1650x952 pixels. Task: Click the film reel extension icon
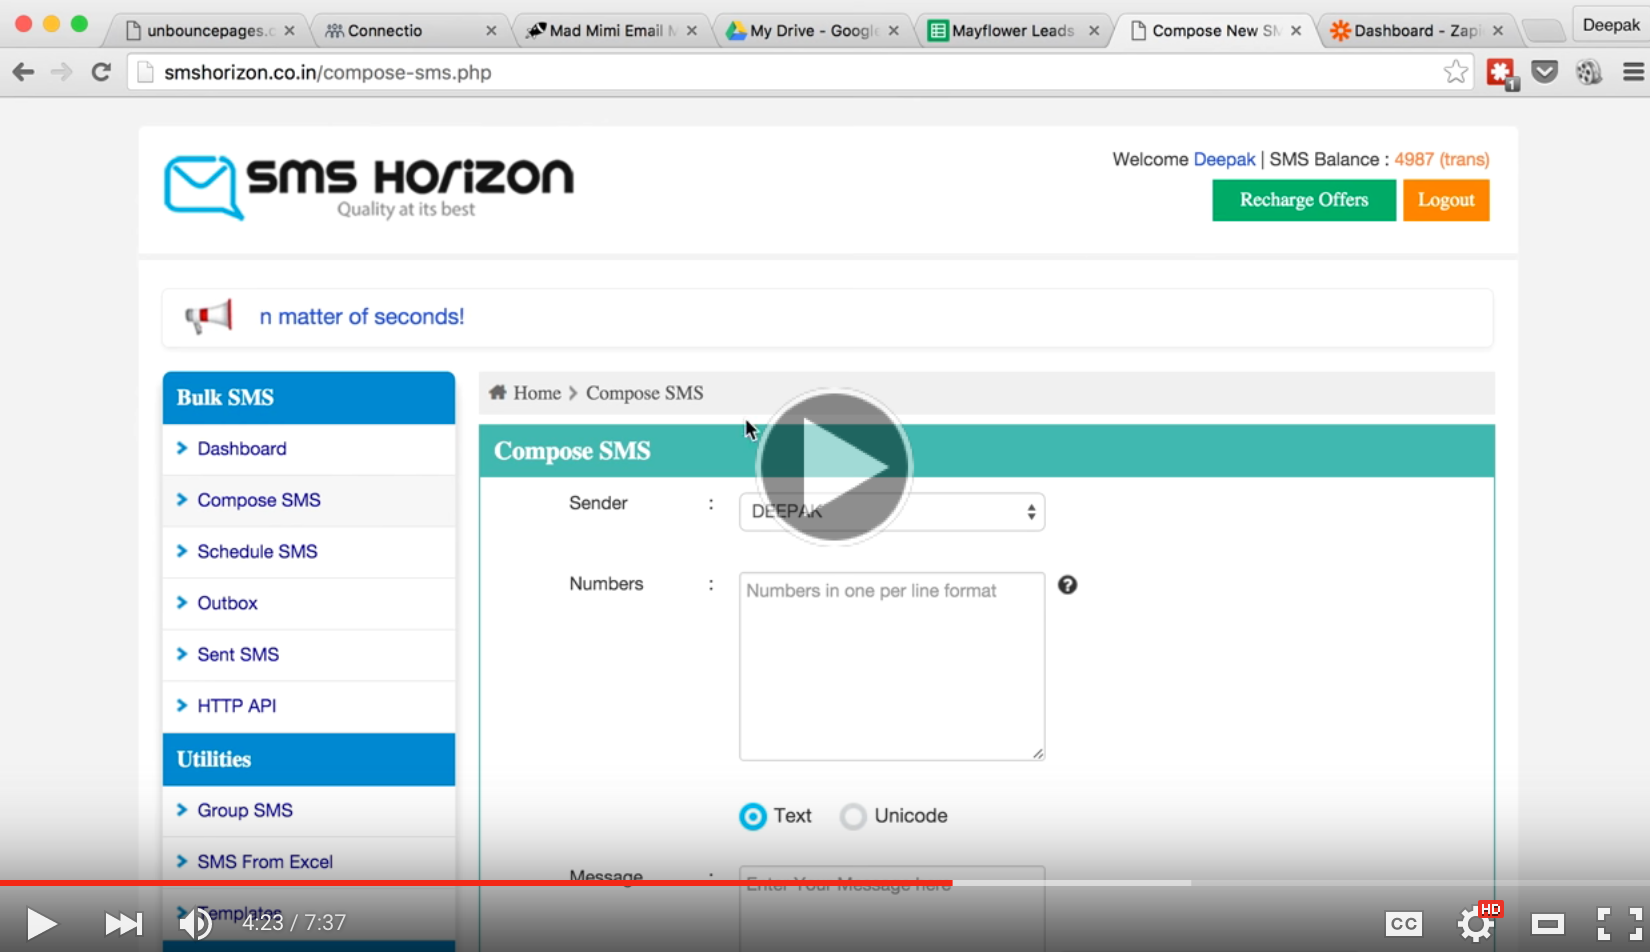pyautogui.click(x=1589, y=72)
